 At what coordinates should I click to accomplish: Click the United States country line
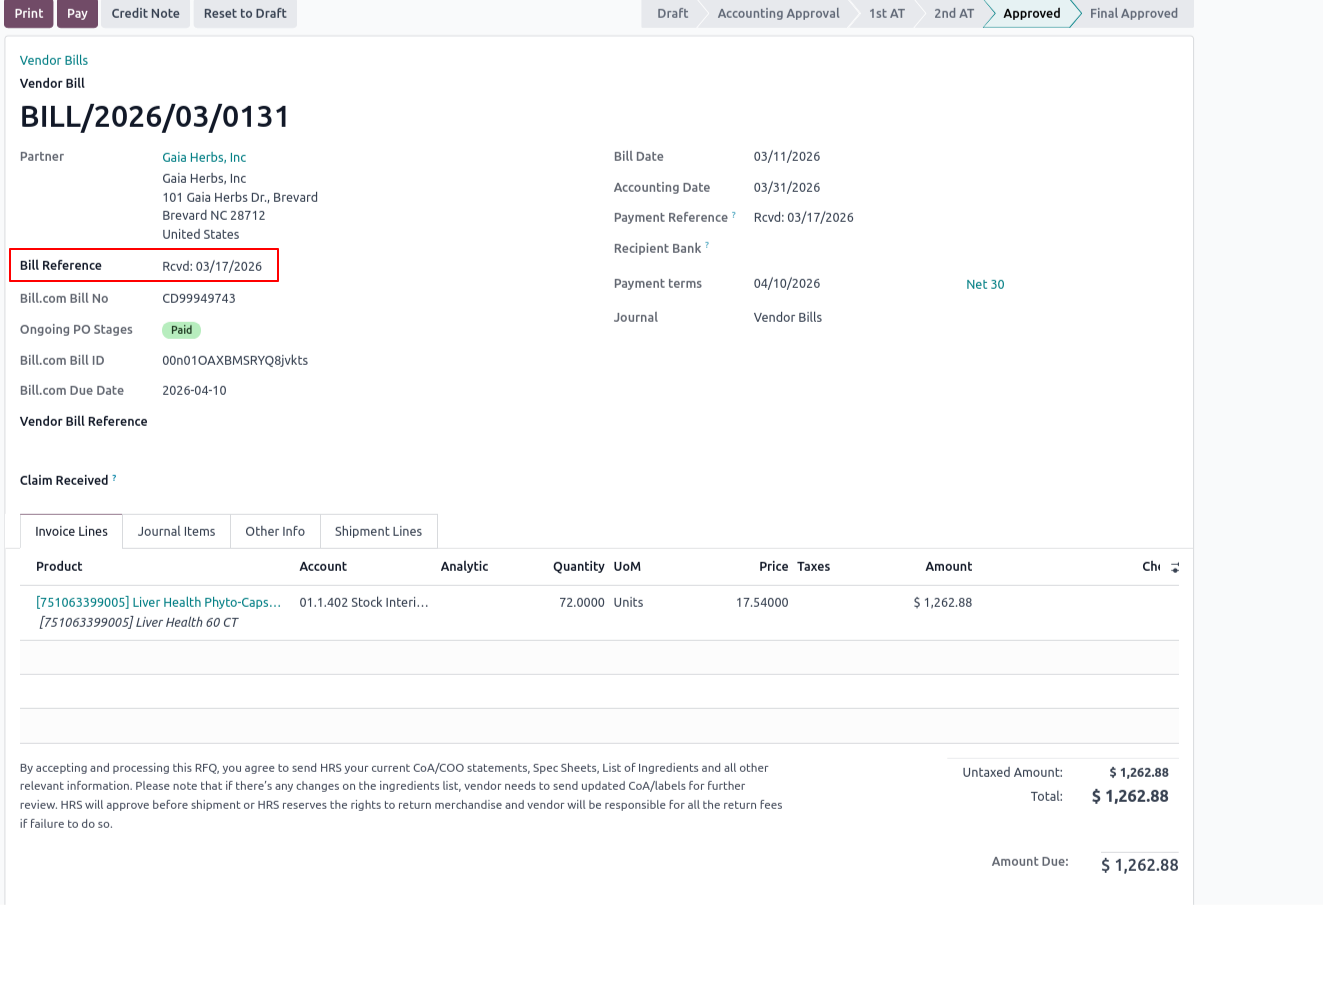(201, 234)
